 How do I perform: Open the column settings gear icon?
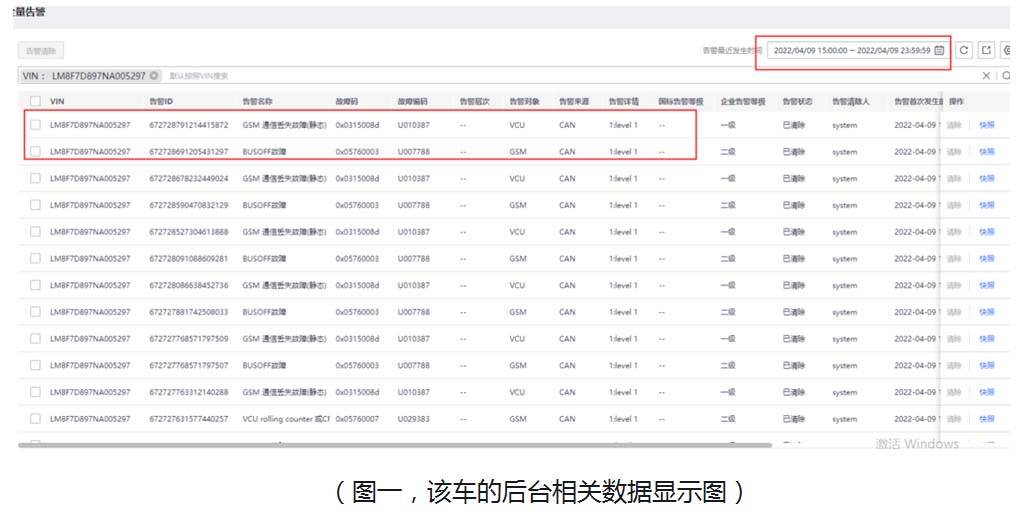(x=1007, y=50)
